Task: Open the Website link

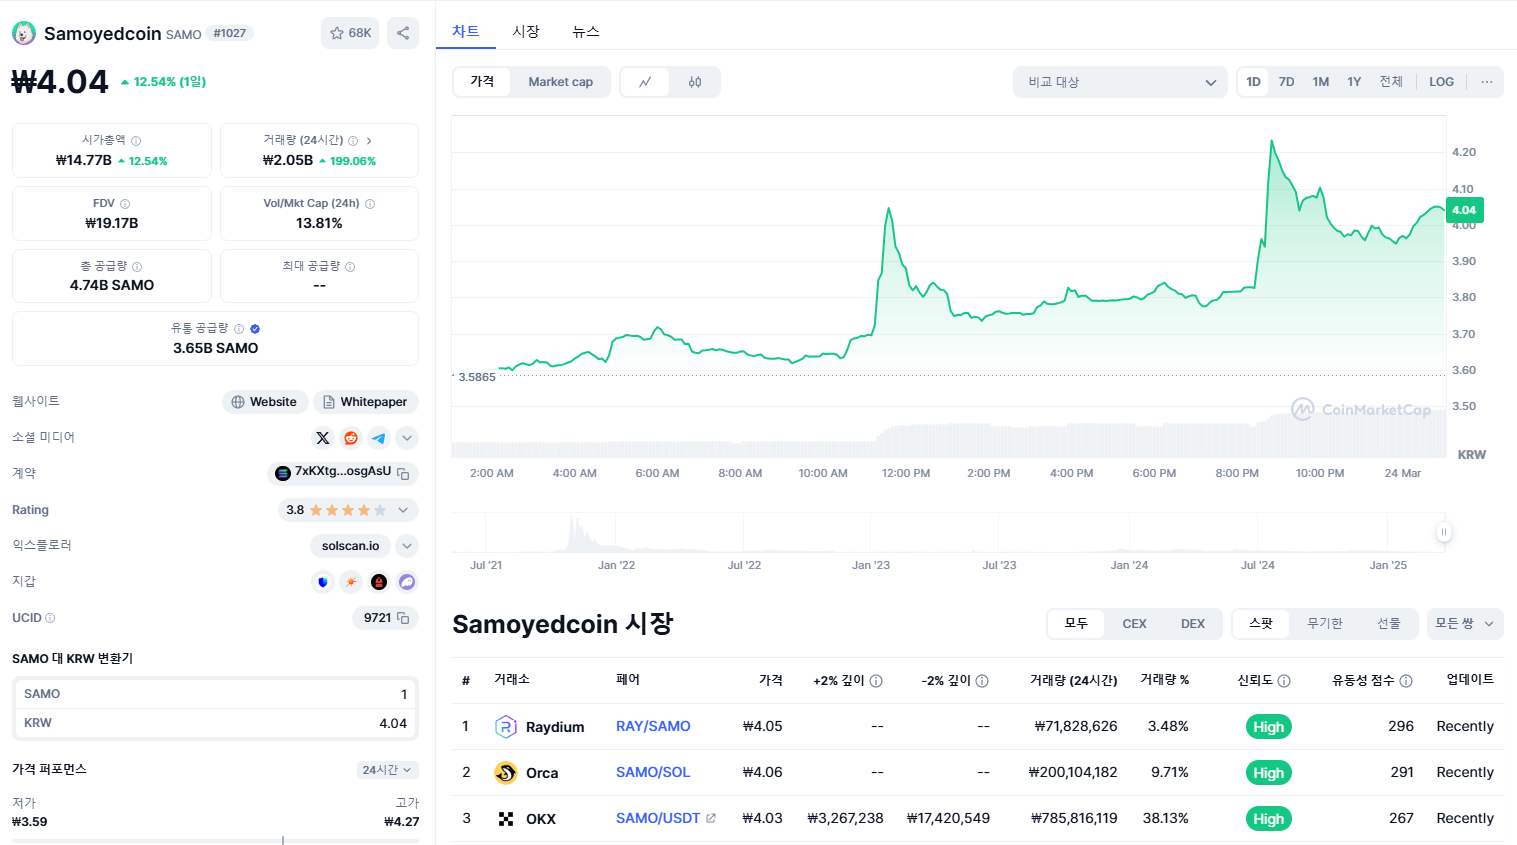Action: [x=264, y=402]
